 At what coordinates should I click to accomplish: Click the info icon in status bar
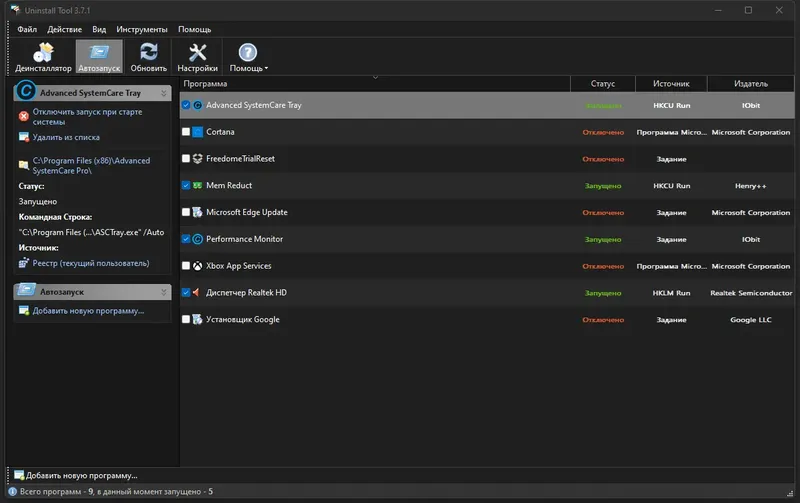pos(12,492)
